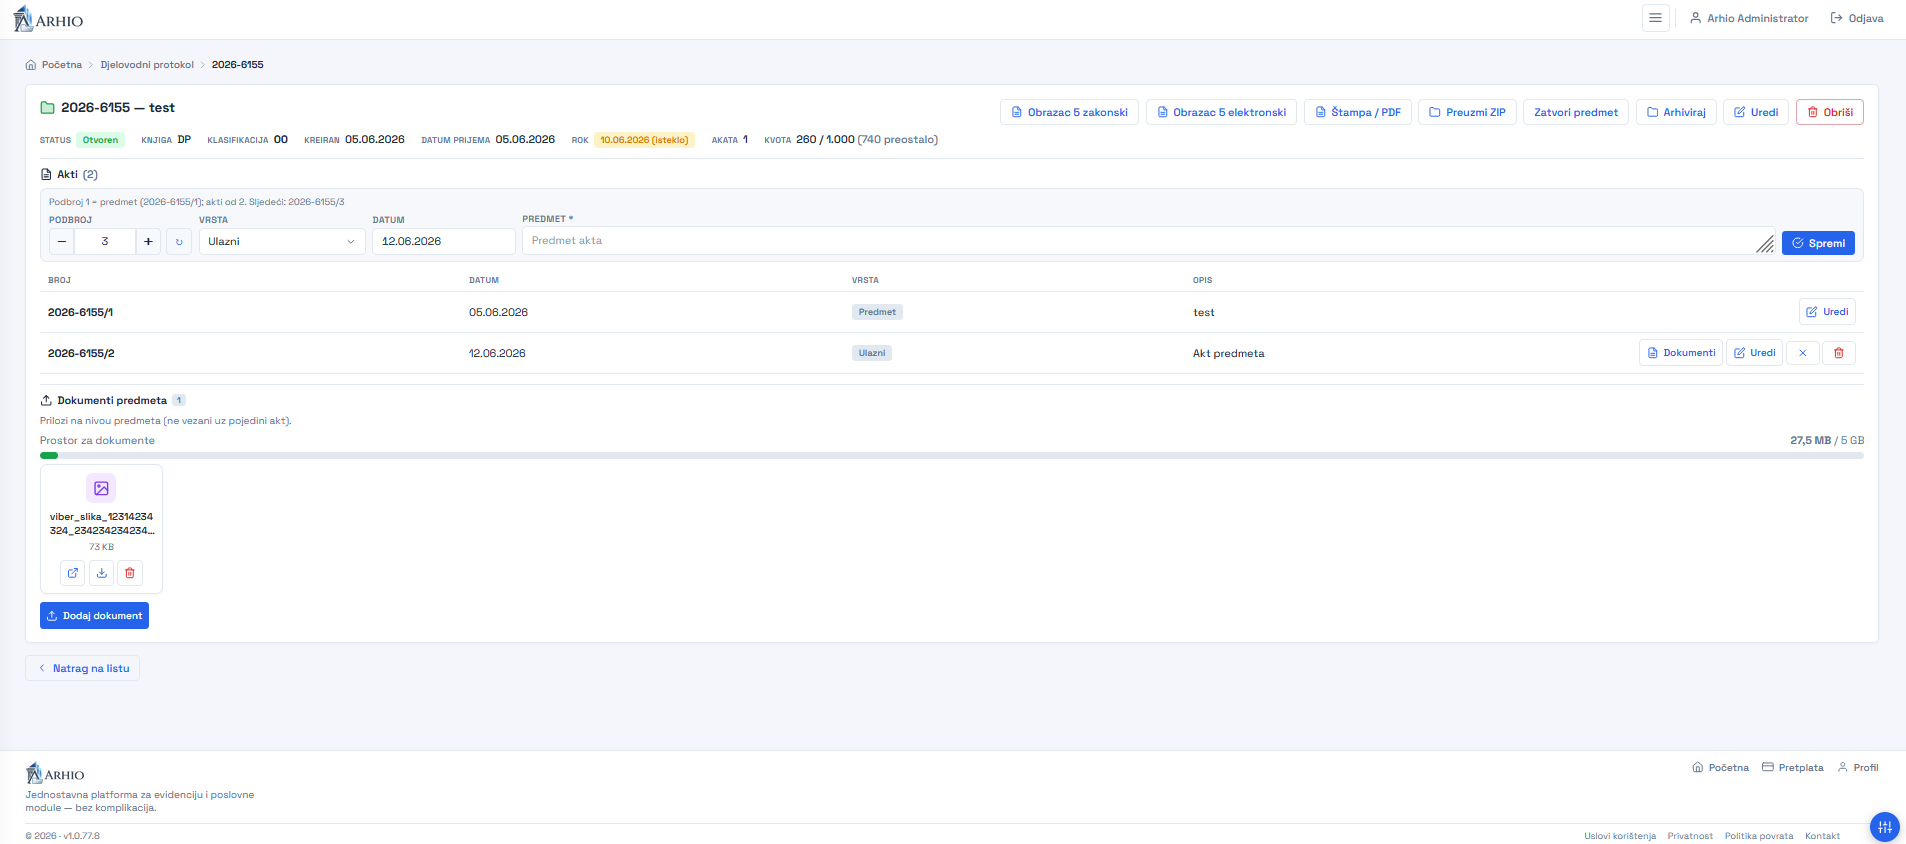The image size is (1906, 844).
Task: Open the Vrsta dropdown showing Ulazni
Action: click(x=282, y=241)
